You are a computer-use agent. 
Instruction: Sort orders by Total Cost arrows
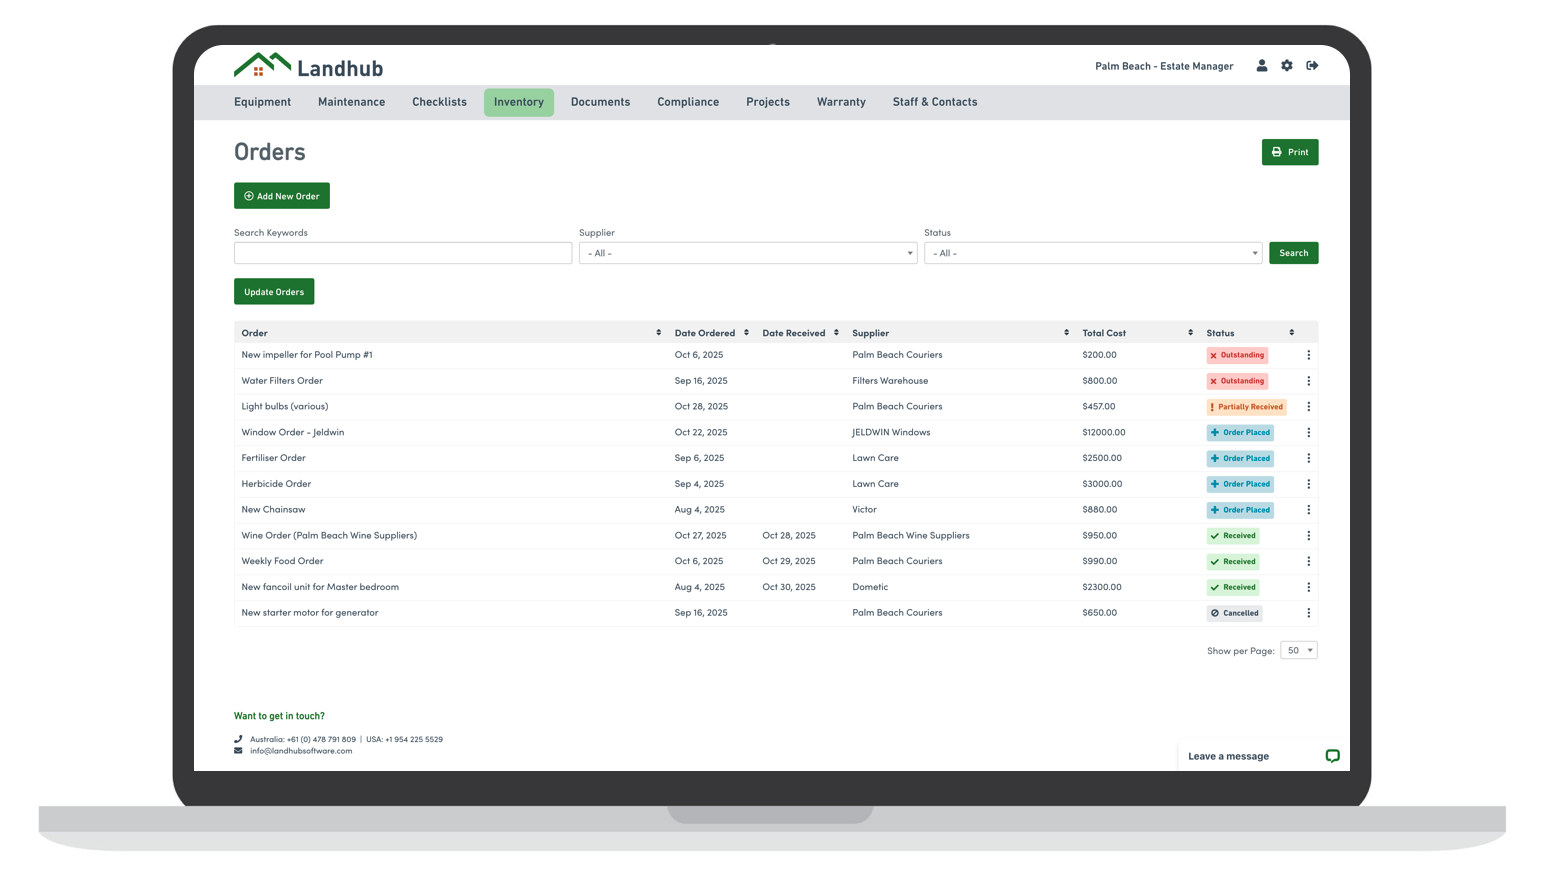[1190, 333]
